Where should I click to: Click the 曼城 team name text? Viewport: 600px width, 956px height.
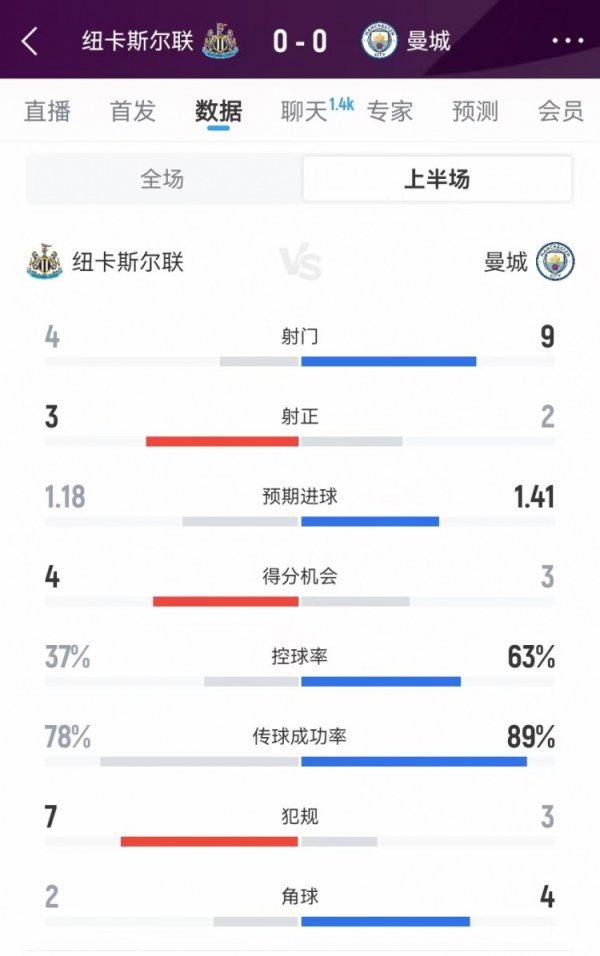pyautogui.click(x=428, y=41)
